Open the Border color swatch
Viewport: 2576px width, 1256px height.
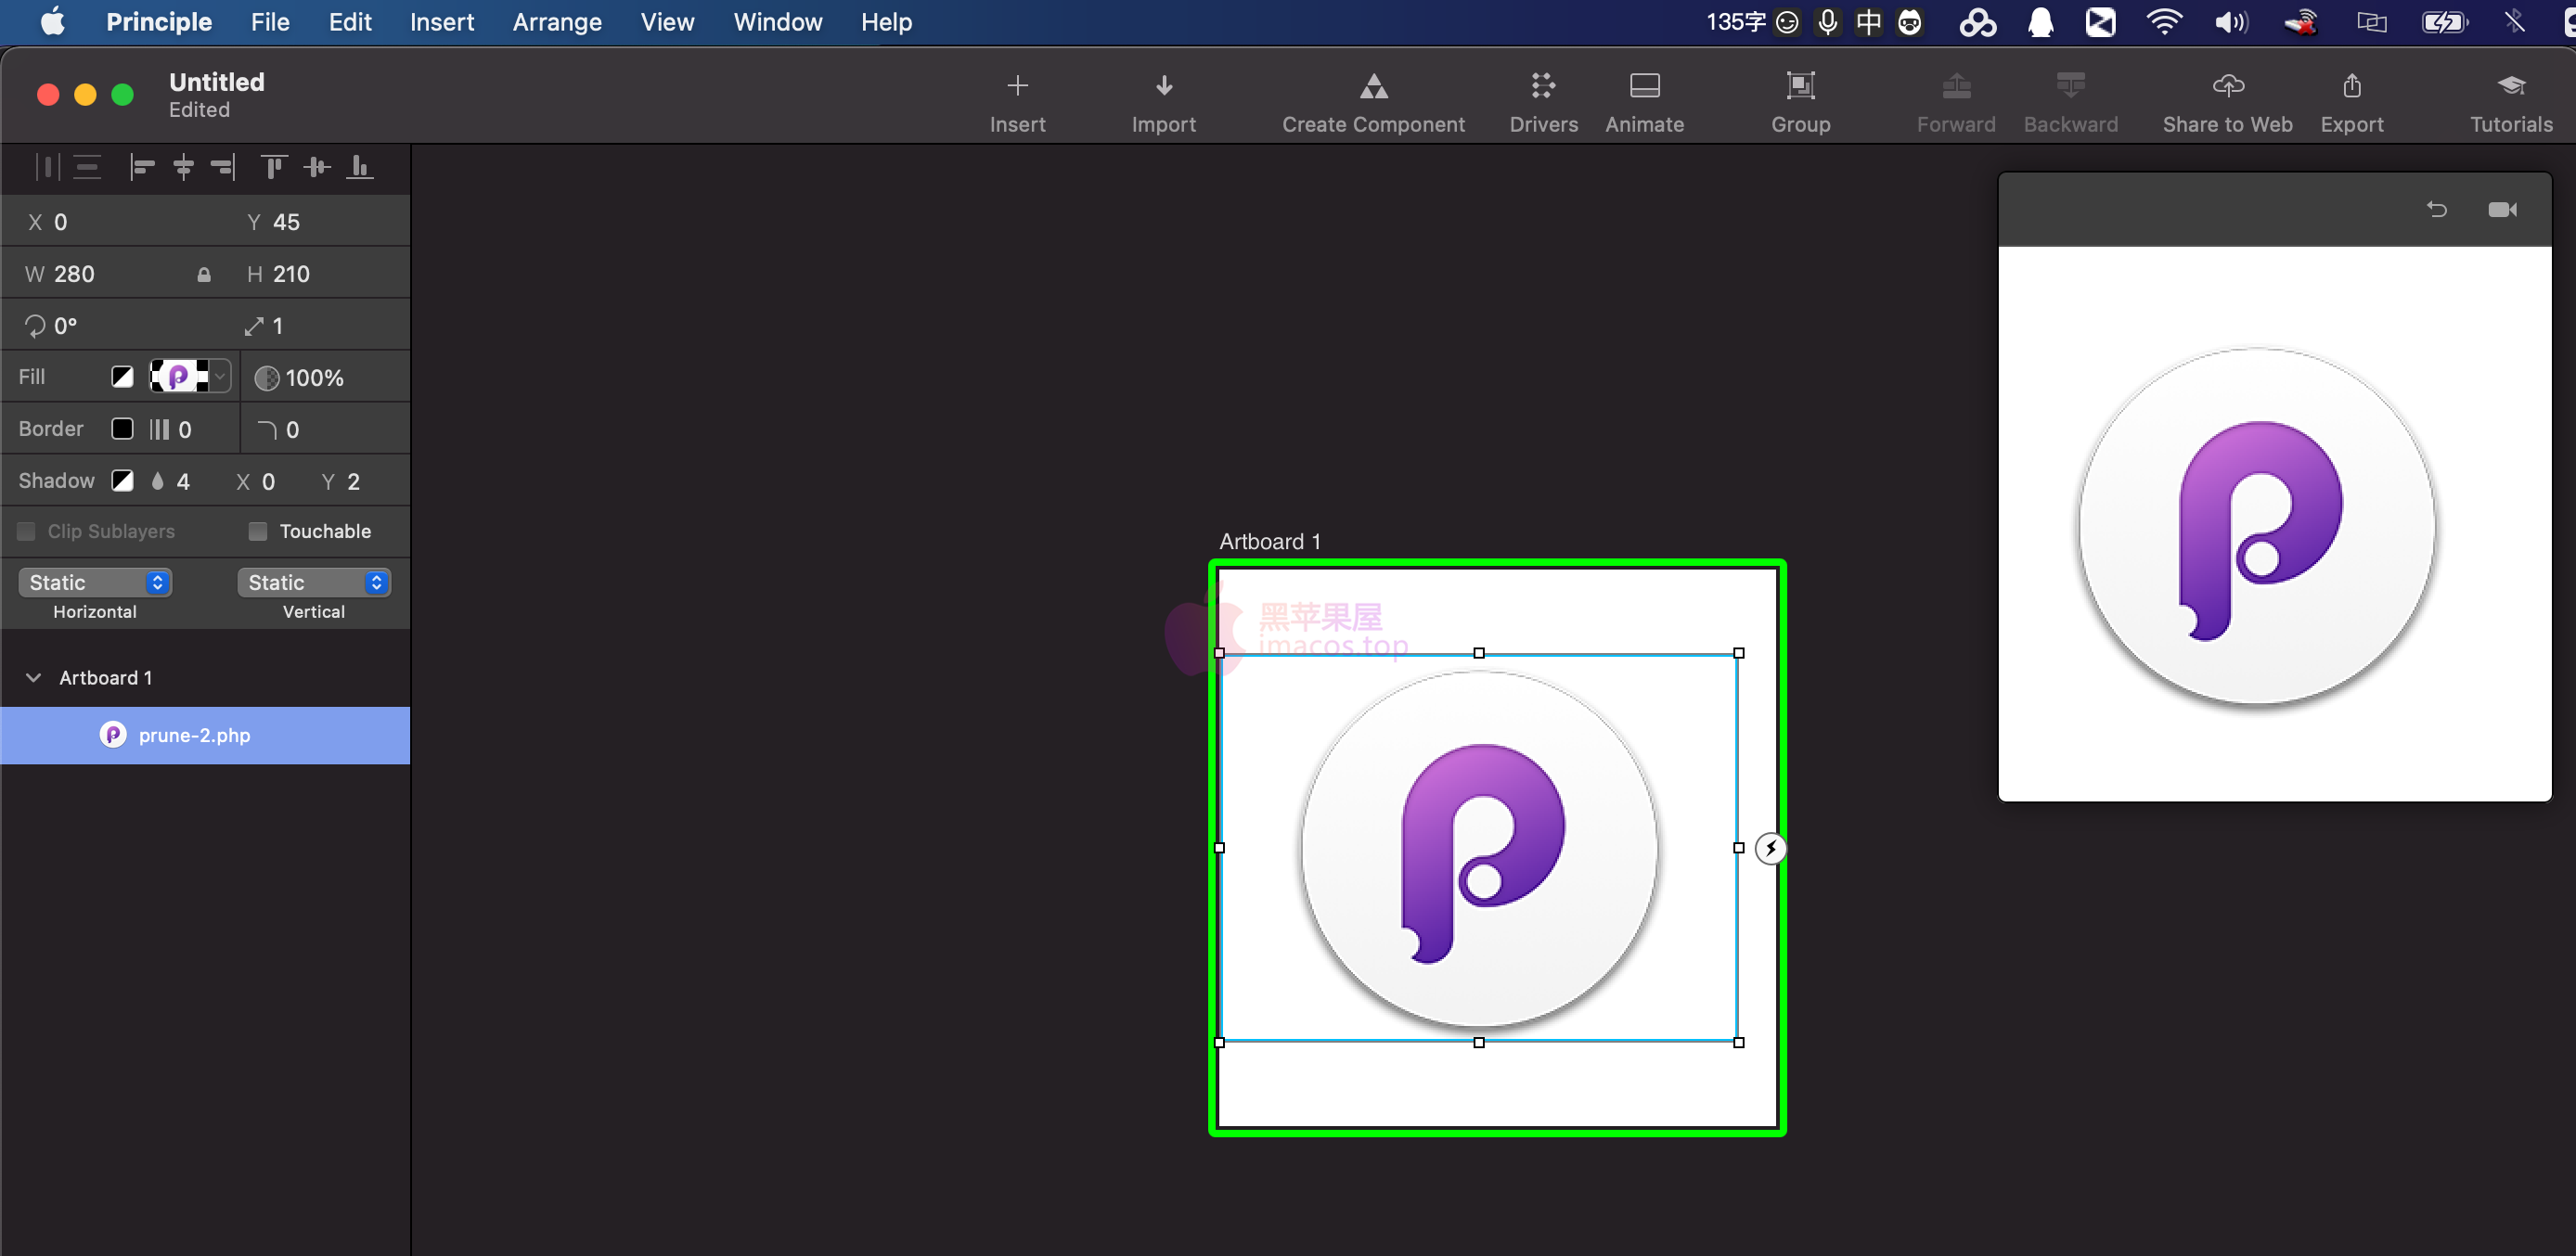pos(122,428)
